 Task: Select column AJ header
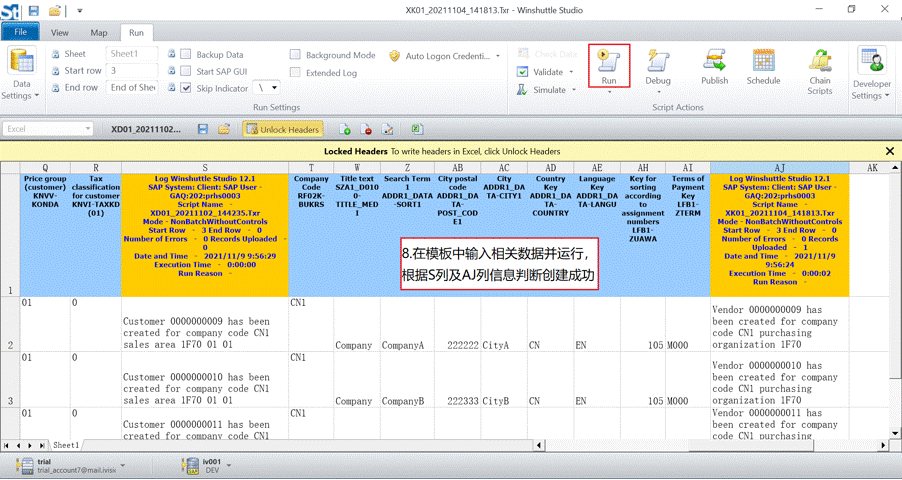click(779, 167)
